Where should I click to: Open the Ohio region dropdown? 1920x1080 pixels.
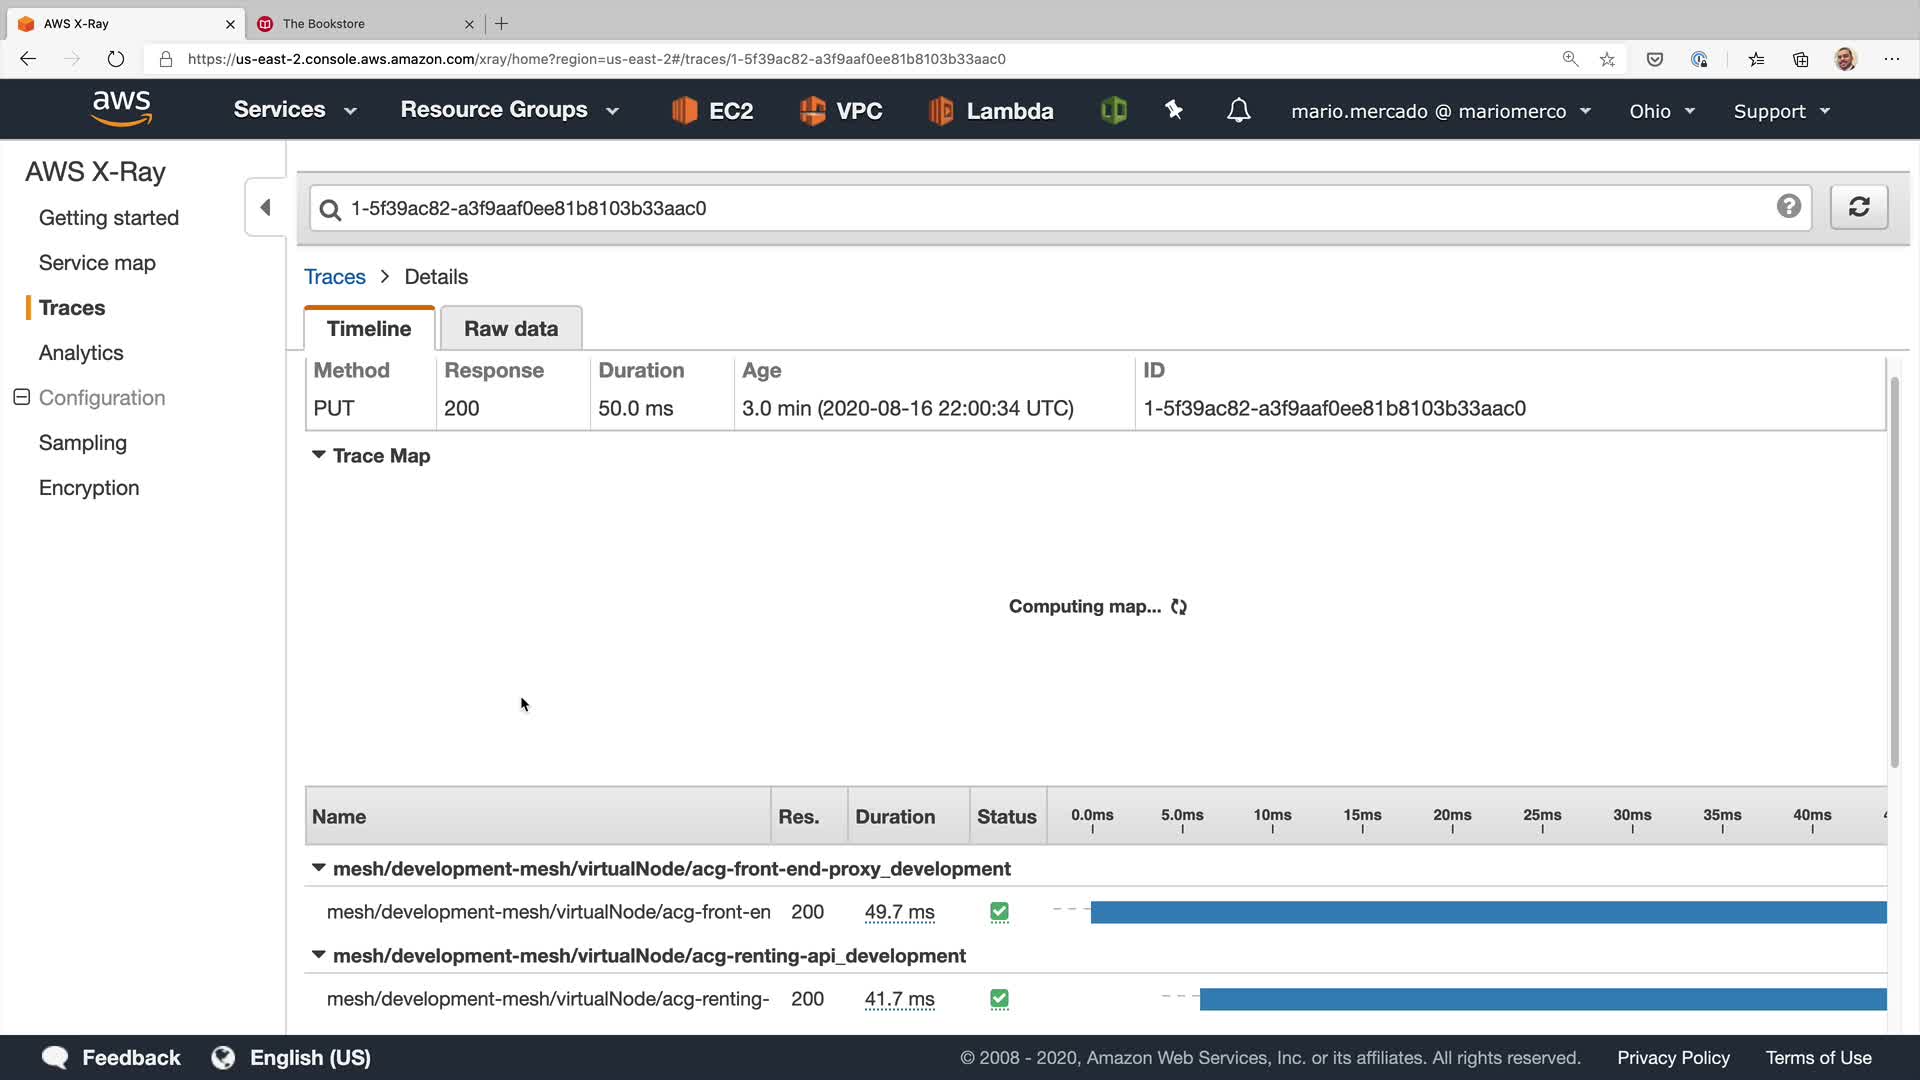coord(1661,111)
